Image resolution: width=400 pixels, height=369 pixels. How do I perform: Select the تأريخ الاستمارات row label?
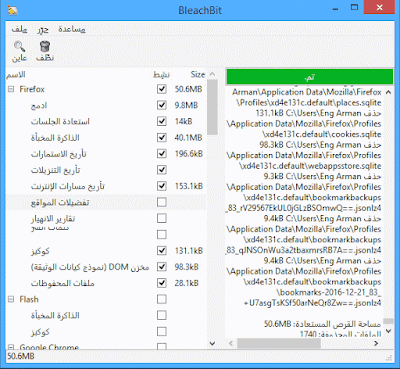tap(59, 154)
